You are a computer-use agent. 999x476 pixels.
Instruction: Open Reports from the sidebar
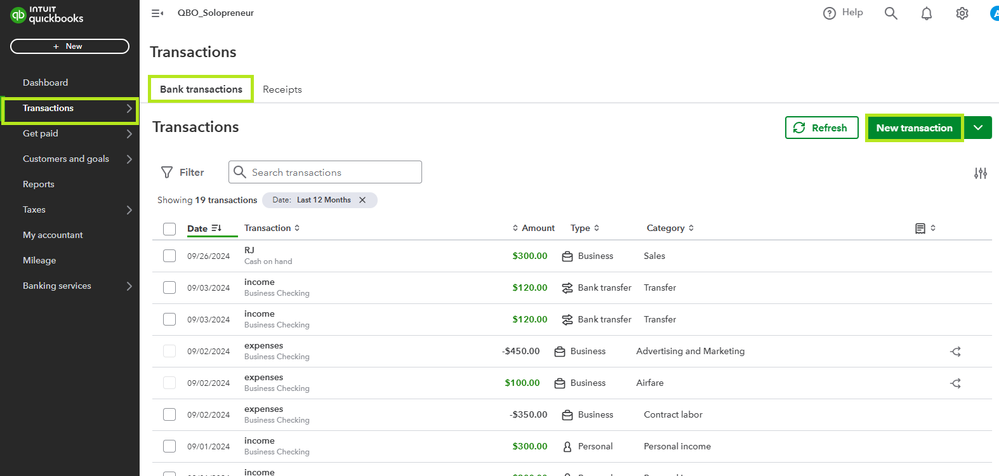[39, 184]
